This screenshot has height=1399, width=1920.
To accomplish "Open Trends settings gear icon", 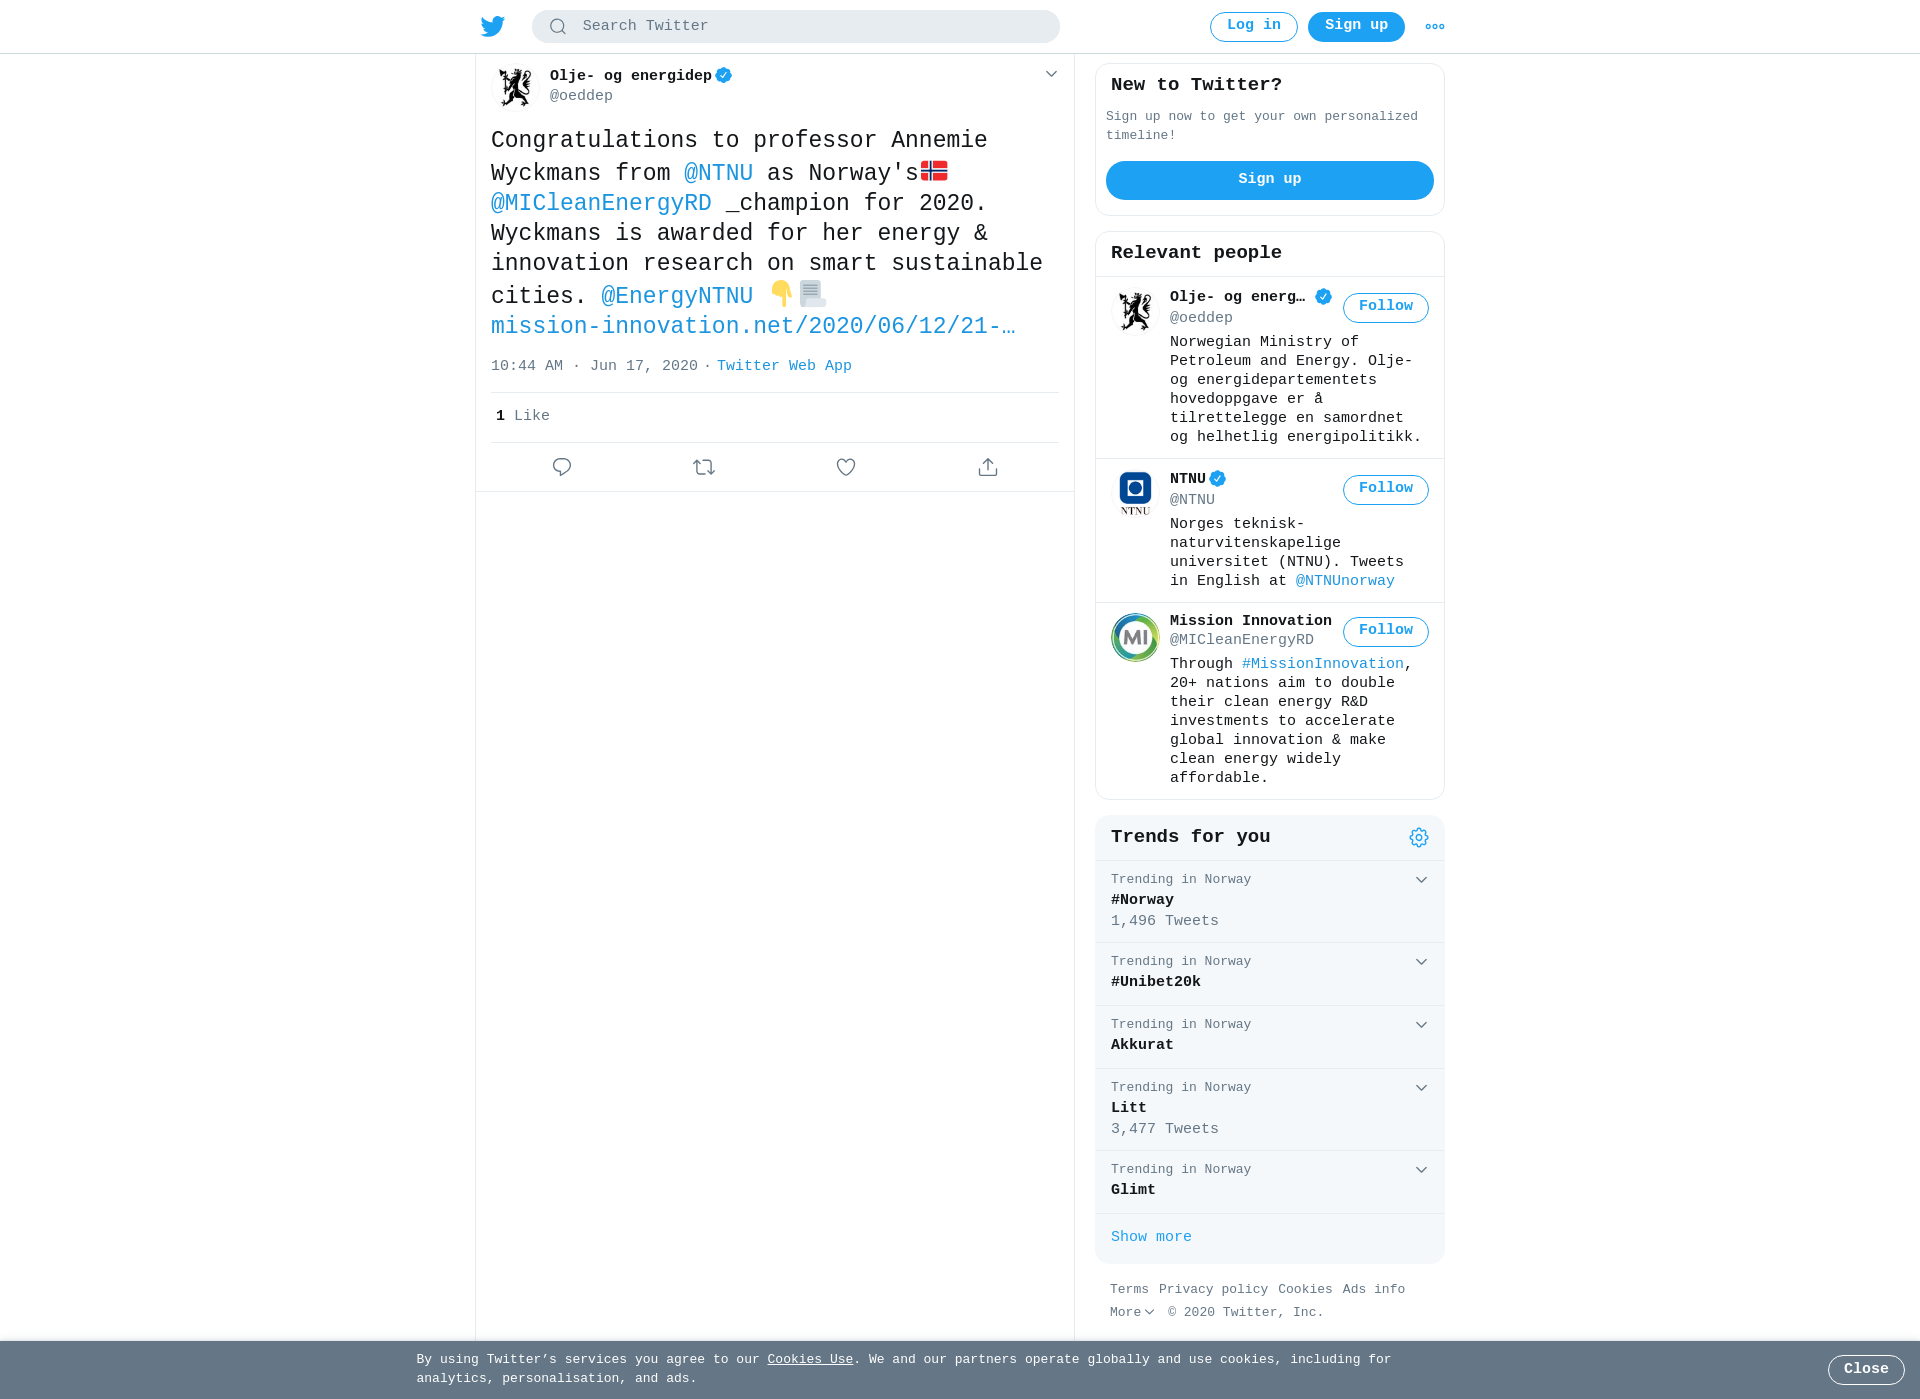I will pos(1419,838).
